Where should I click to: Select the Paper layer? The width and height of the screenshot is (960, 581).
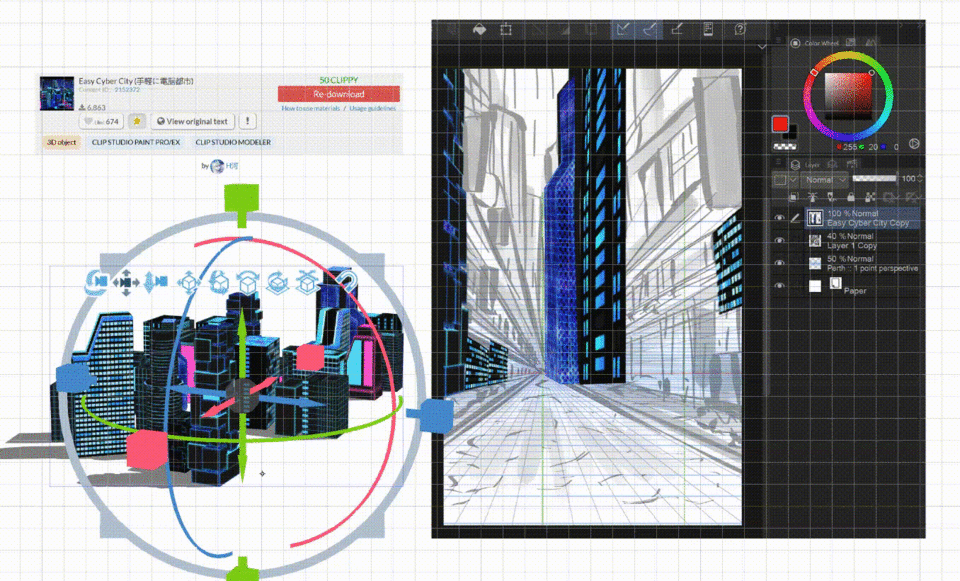861,286
